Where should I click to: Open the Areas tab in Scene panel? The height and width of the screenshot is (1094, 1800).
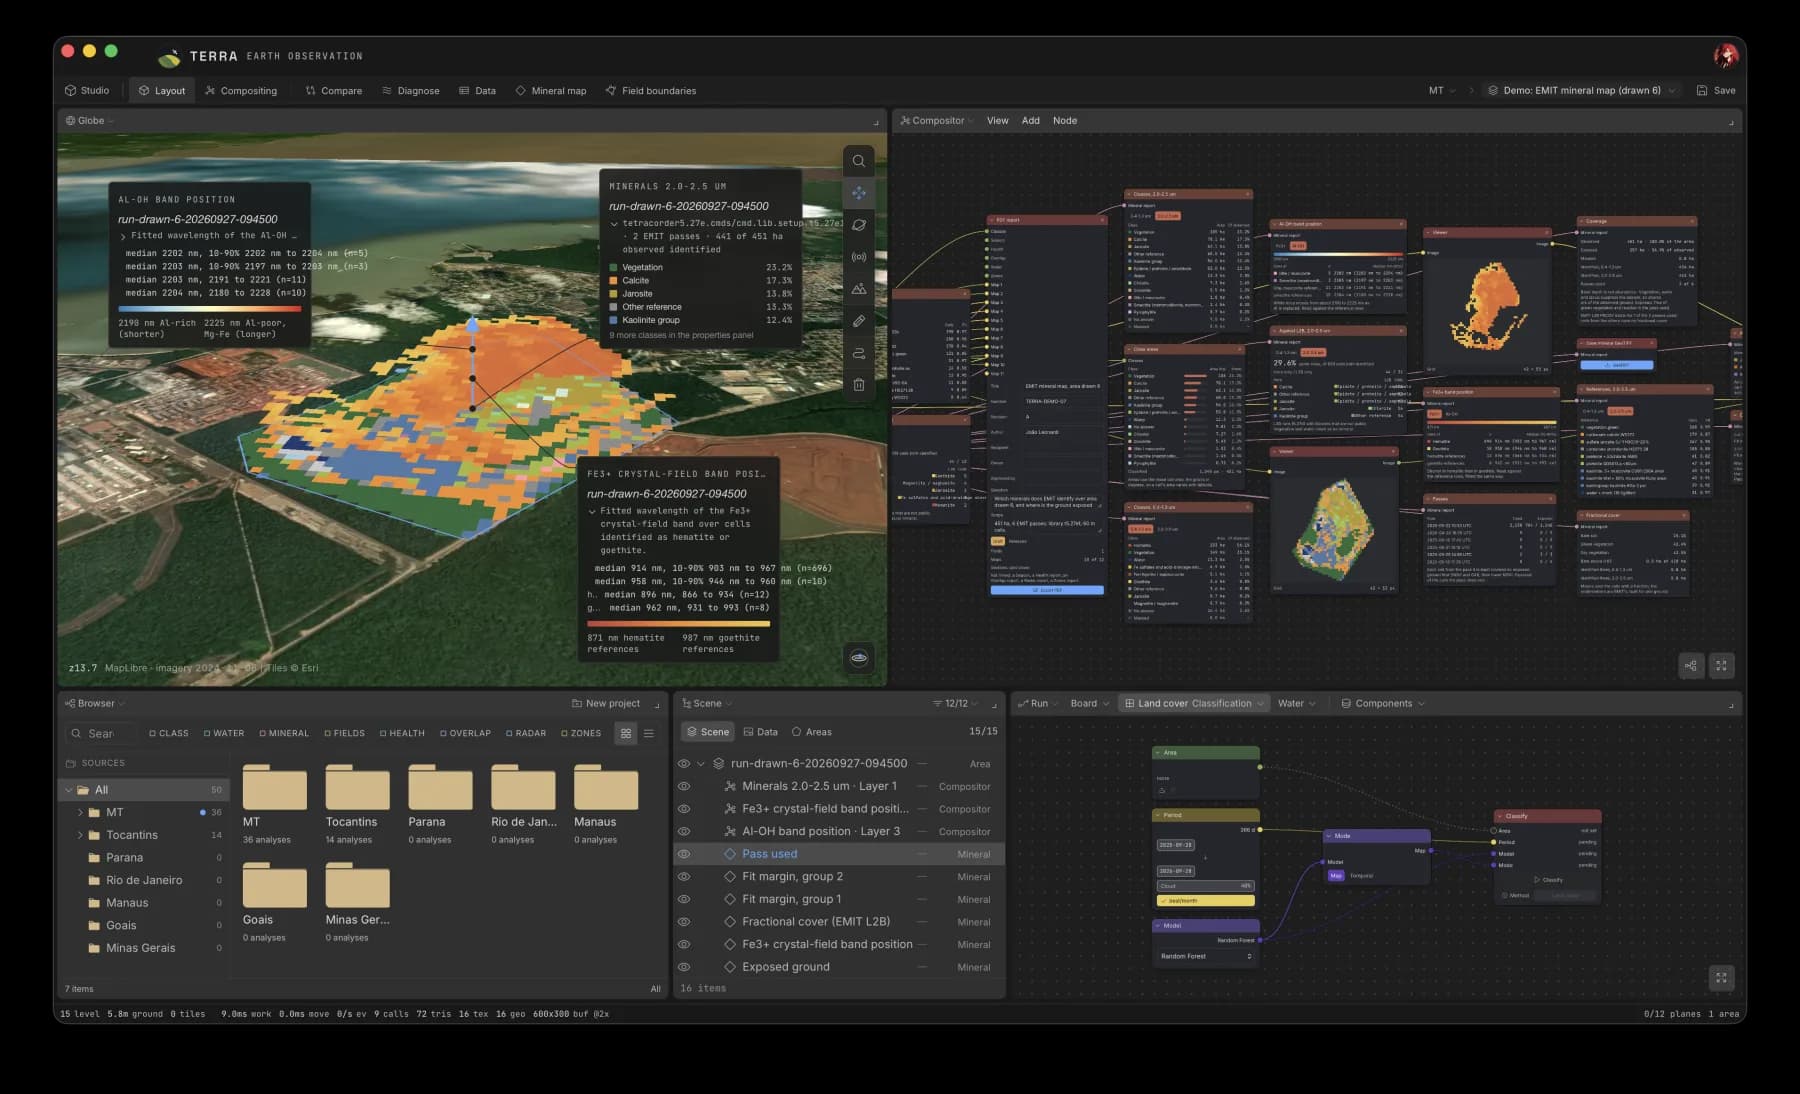[x=812, y=732]
